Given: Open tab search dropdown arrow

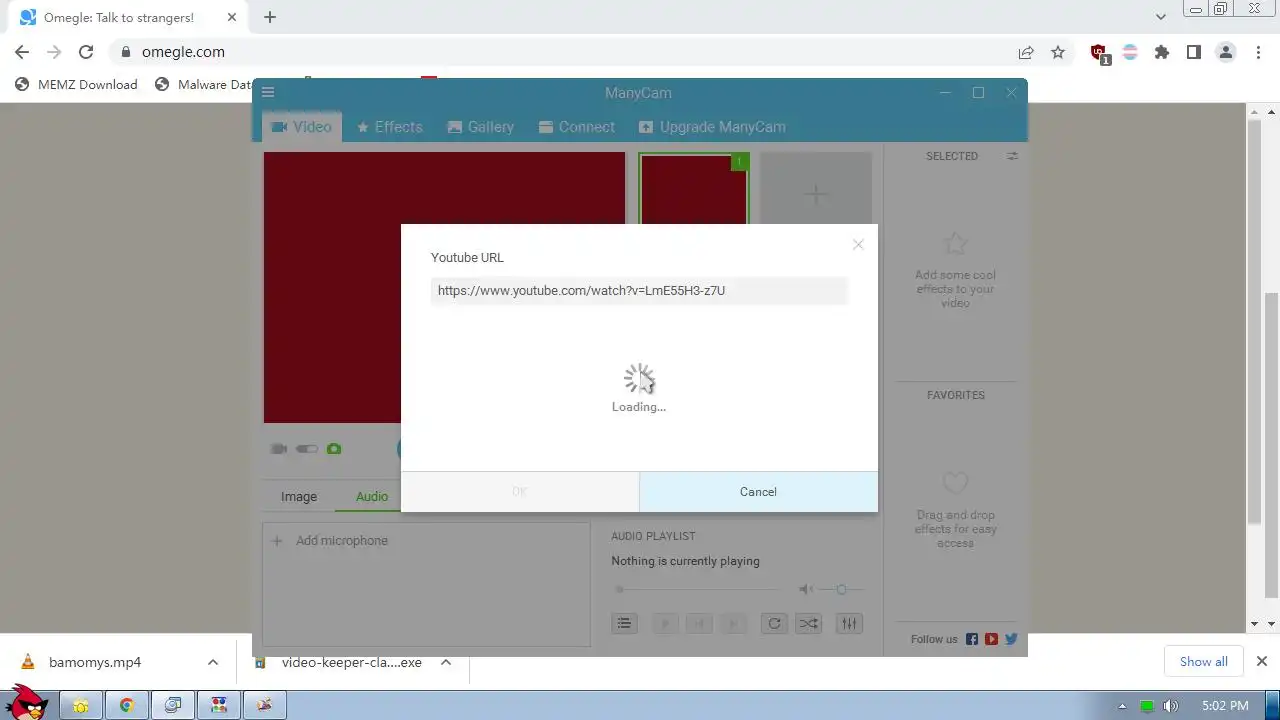Looking at the screenshot, I should point(1161,17).
